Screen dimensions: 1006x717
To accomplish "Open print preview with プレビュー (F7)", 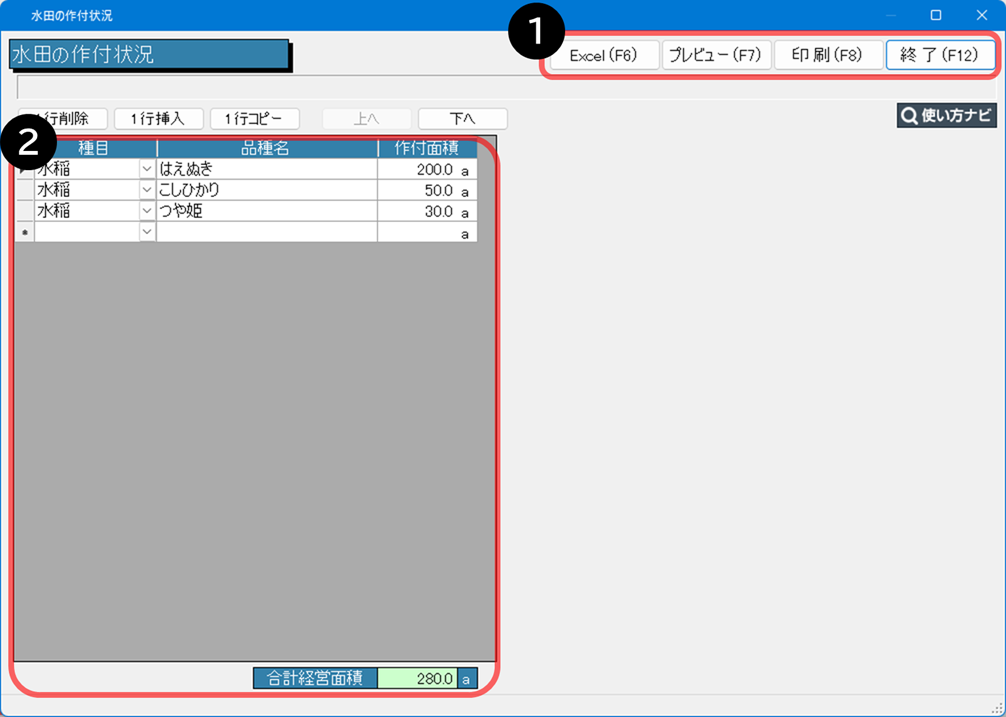I will pos(716,55).
